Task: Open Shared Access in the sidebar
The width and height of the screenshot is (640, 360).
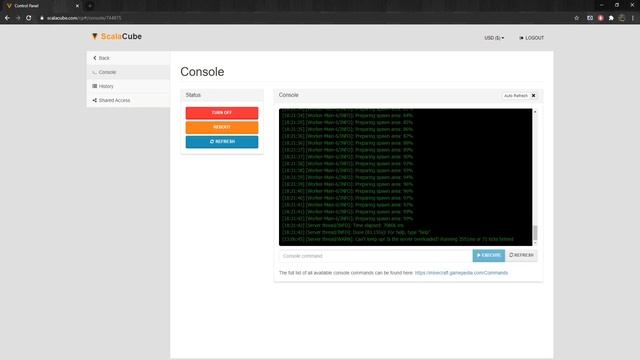Action: [128, 100]
